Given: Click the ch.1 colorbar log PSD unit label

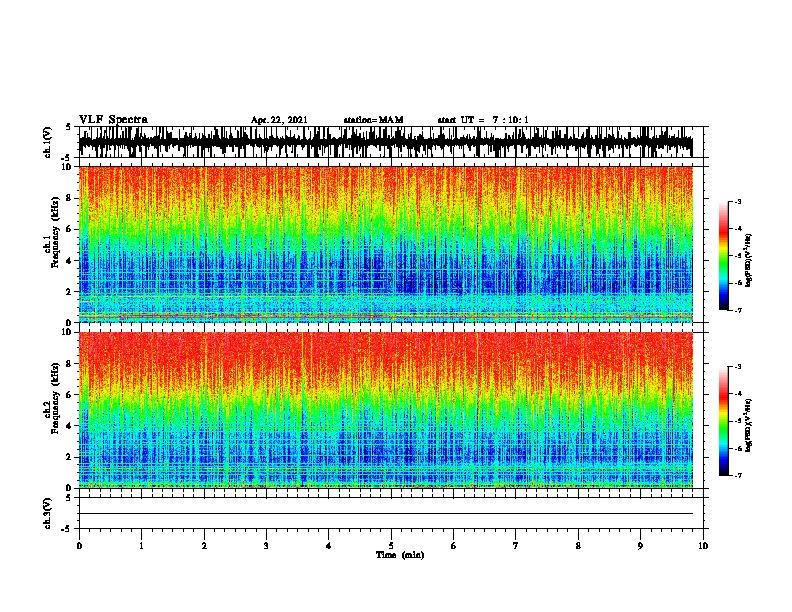Looking at the screenshot, I should coord(749,261).
